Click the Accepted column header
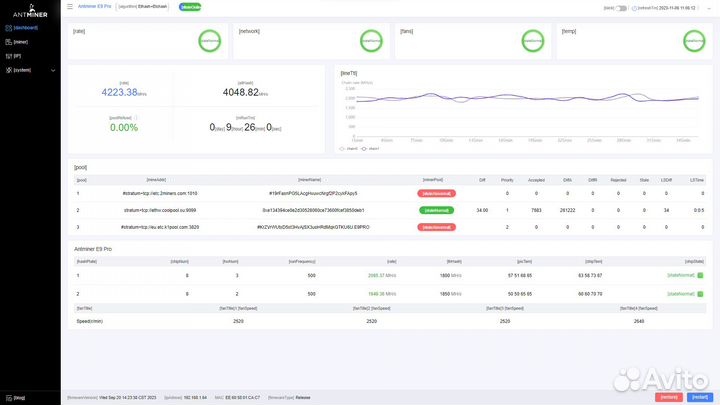This screenshot has height=405, width=720. [536, 180]
